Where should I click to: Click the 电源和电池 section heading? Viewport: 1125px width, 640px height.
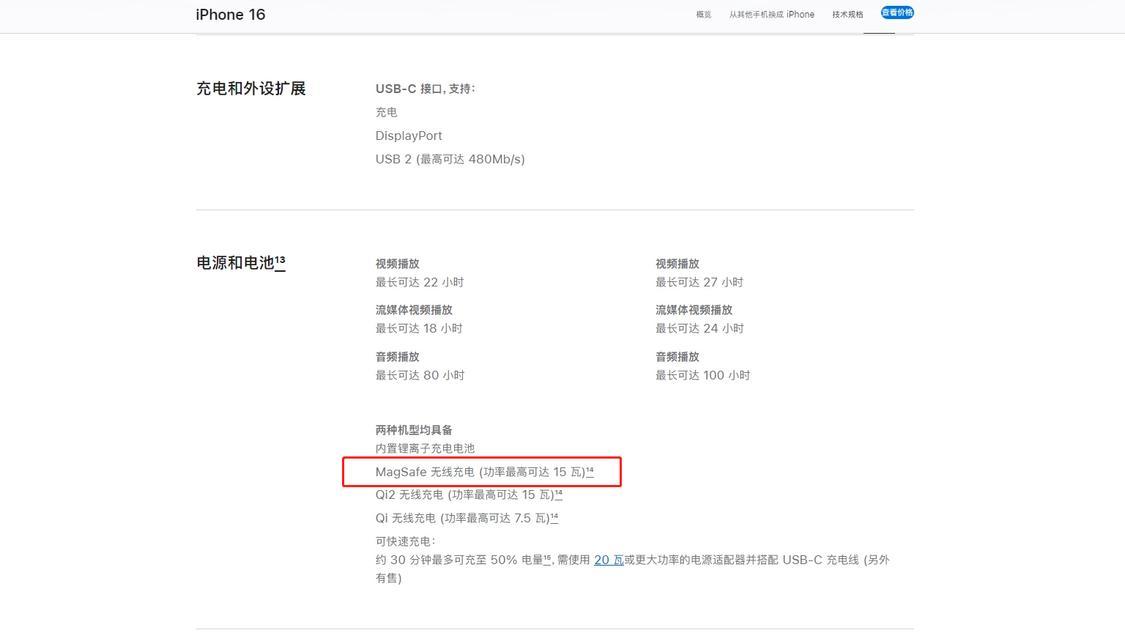click(x=235, y=263)
